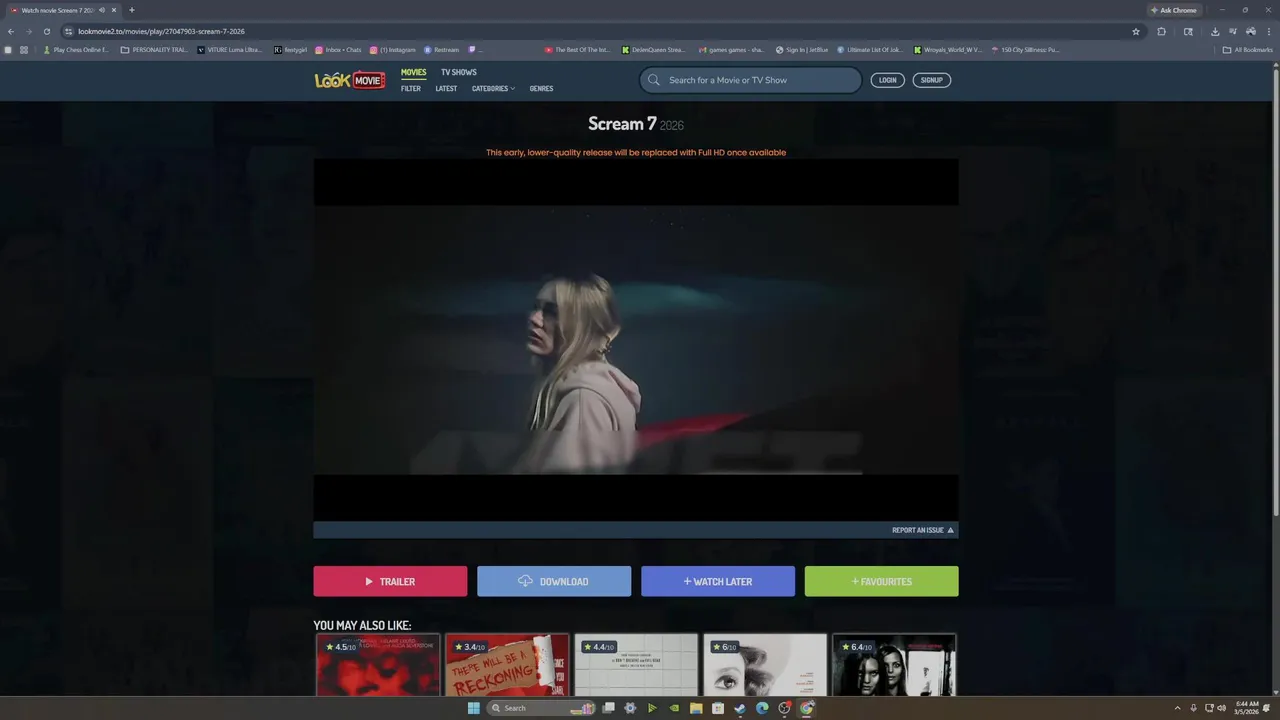
Task: Open Sign In | JetBlue bookmark
Action: (x=803, y=49)
